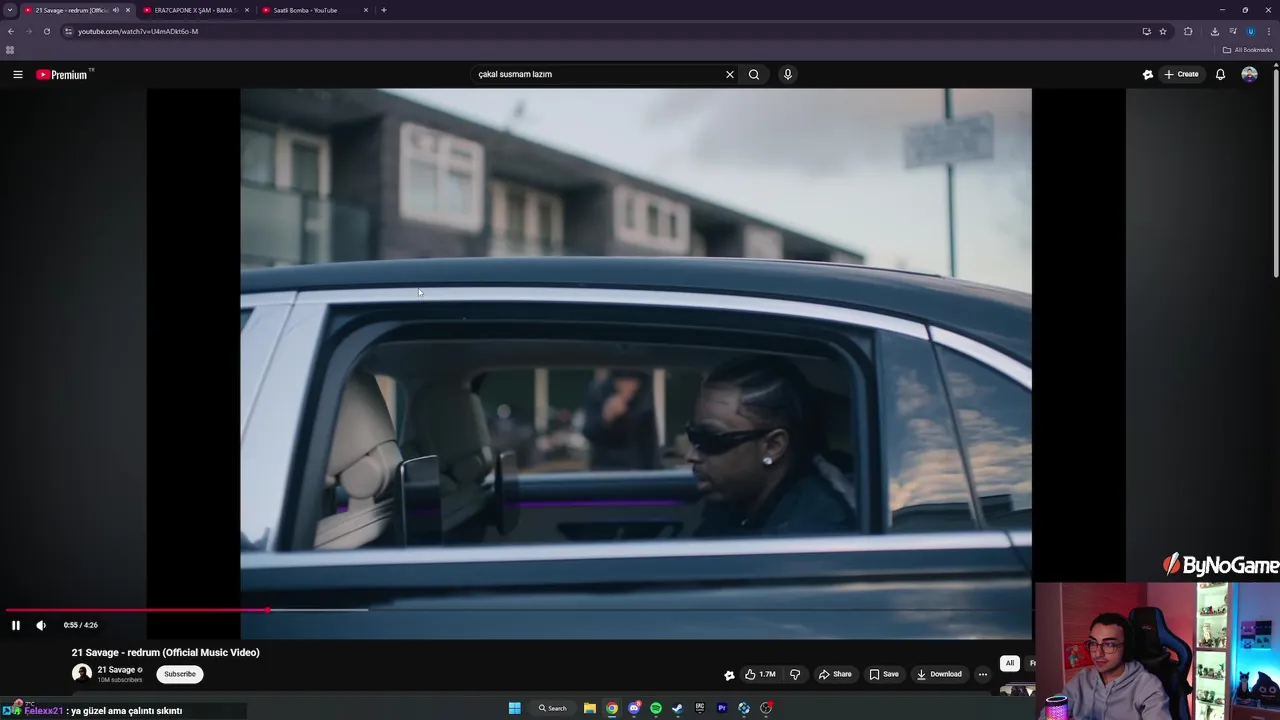The width and height of the screenshot is (1280, 720).
Task: Open the YouTube guide hamburger menu
Action: coord(17,74)
